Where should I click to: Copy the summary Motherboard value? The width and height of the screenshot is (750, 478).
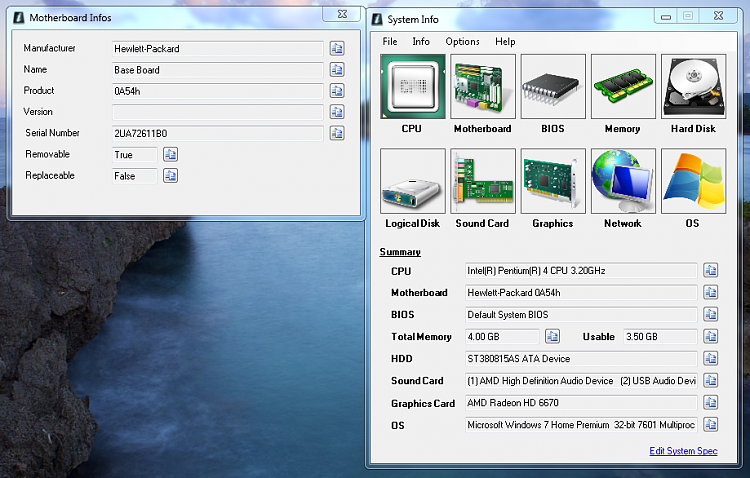pyautogui.click(x=711, y=292)
